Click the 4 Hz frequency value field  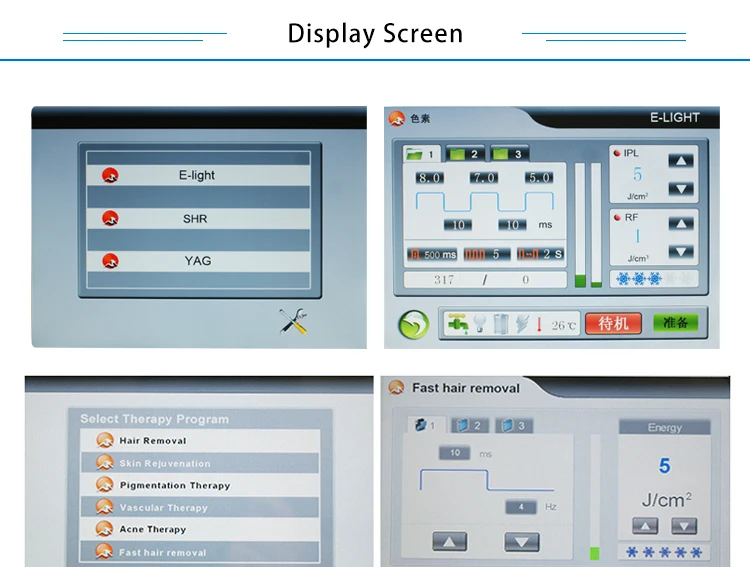[521, 507]
